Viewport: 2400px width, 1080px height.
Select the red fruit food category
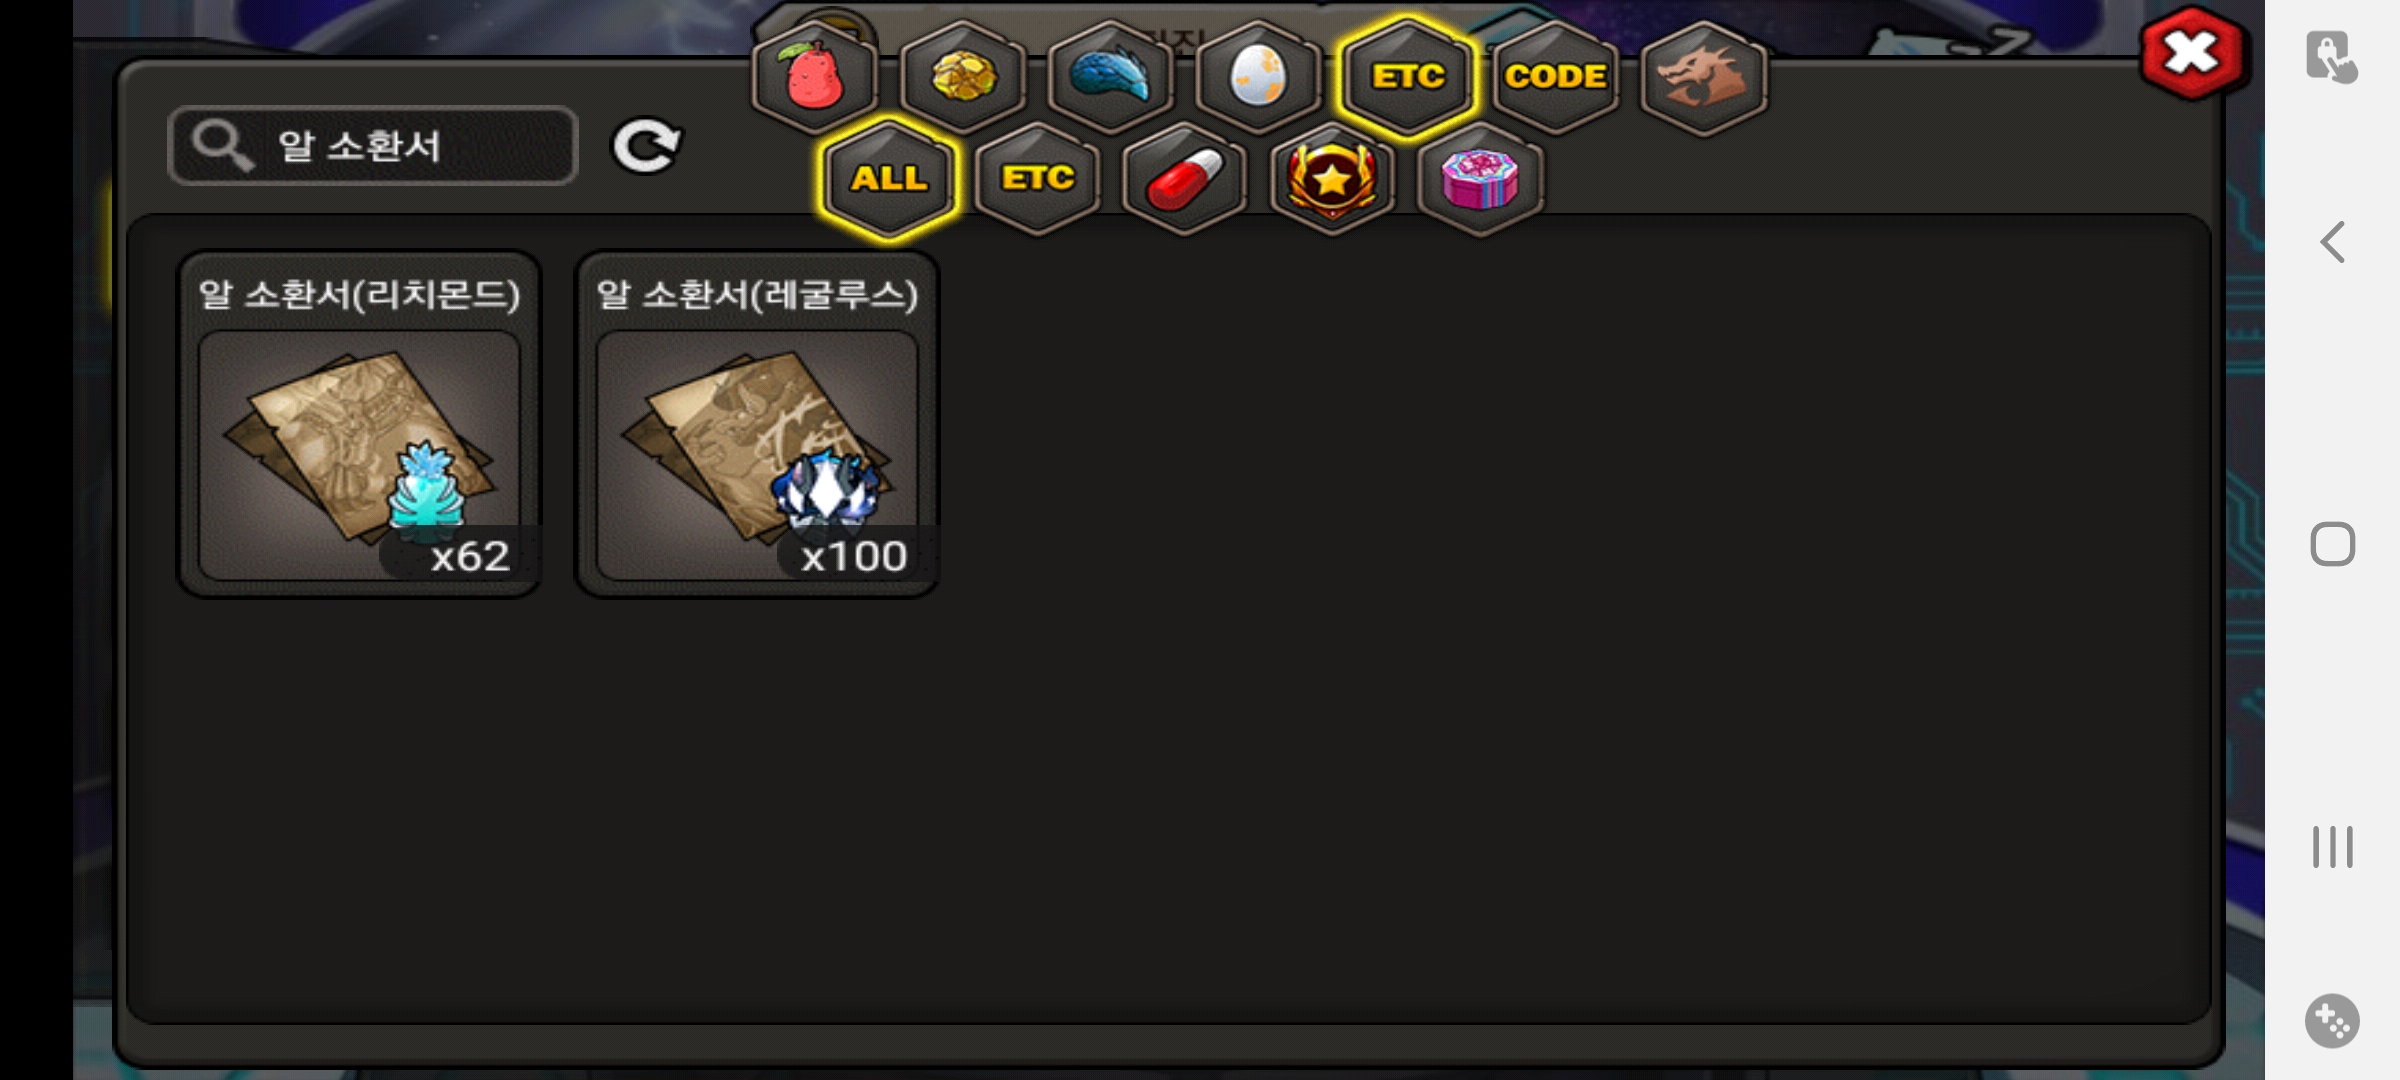point(815,78)
